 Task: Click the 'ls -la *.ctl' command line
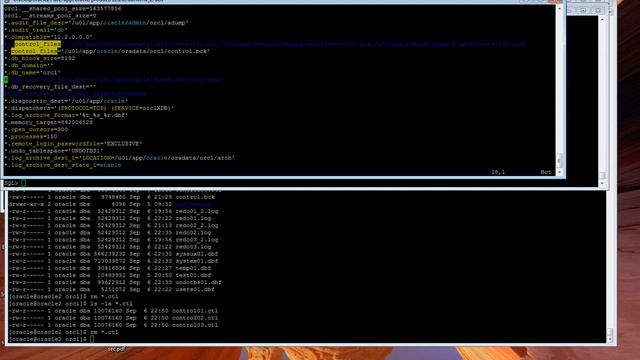71,304
